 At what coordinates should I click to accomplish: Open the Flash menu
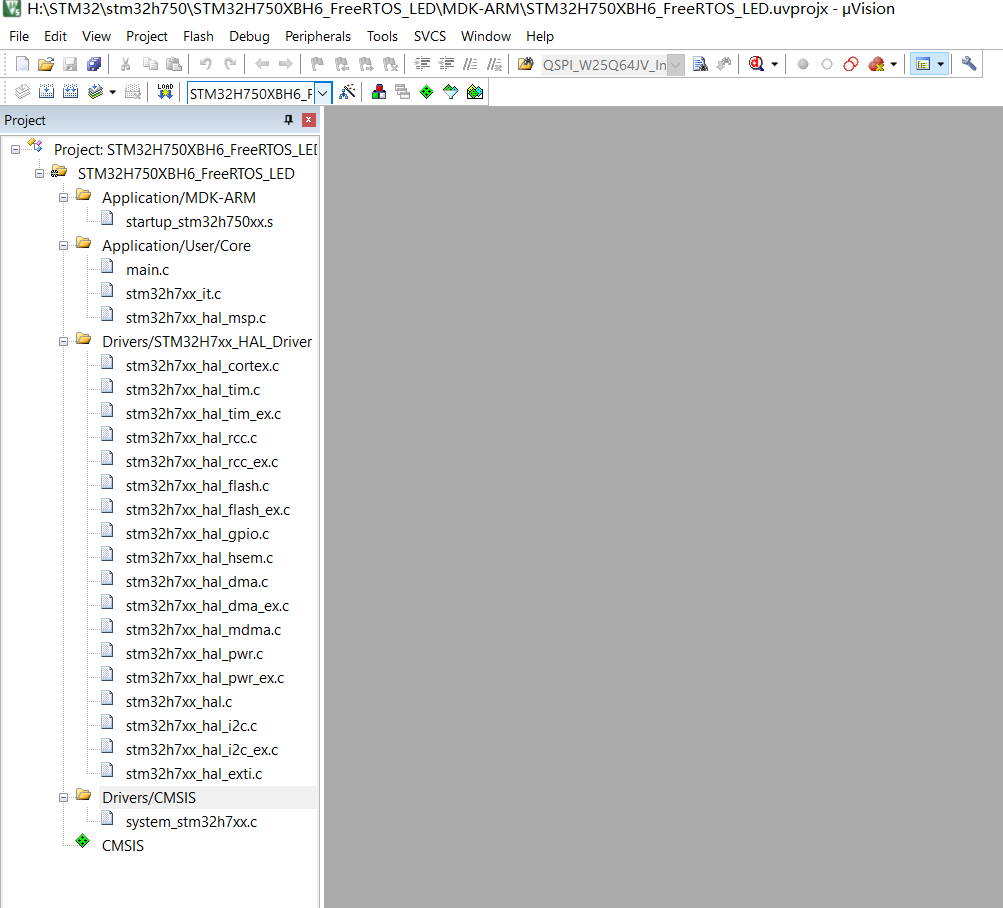click(198, 36)
